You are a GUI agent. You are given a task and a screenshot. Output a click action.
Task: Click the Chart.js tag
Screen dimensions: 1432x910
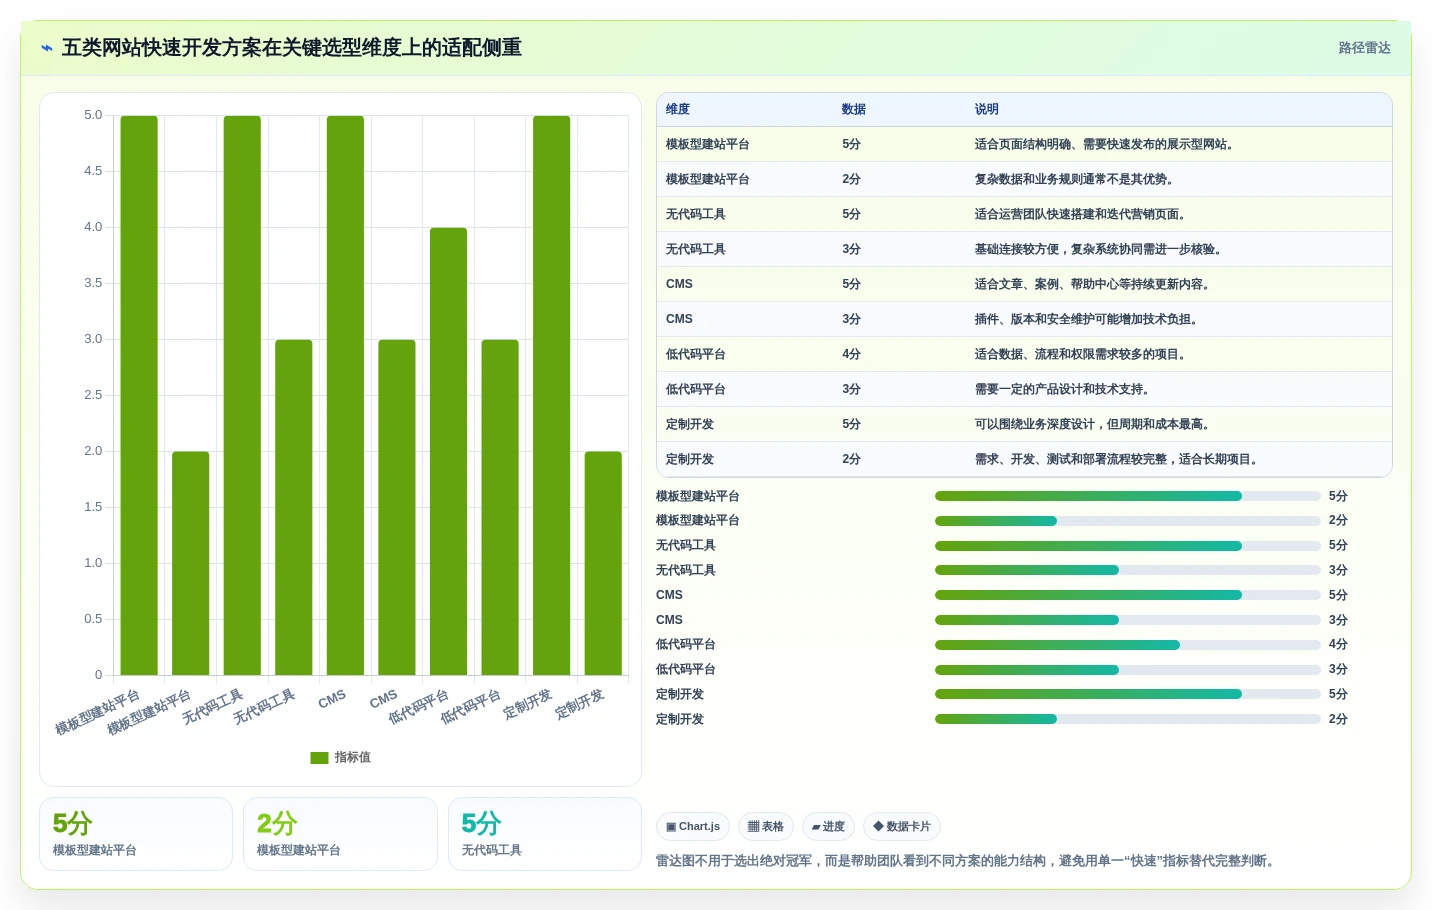click(693, 827)
